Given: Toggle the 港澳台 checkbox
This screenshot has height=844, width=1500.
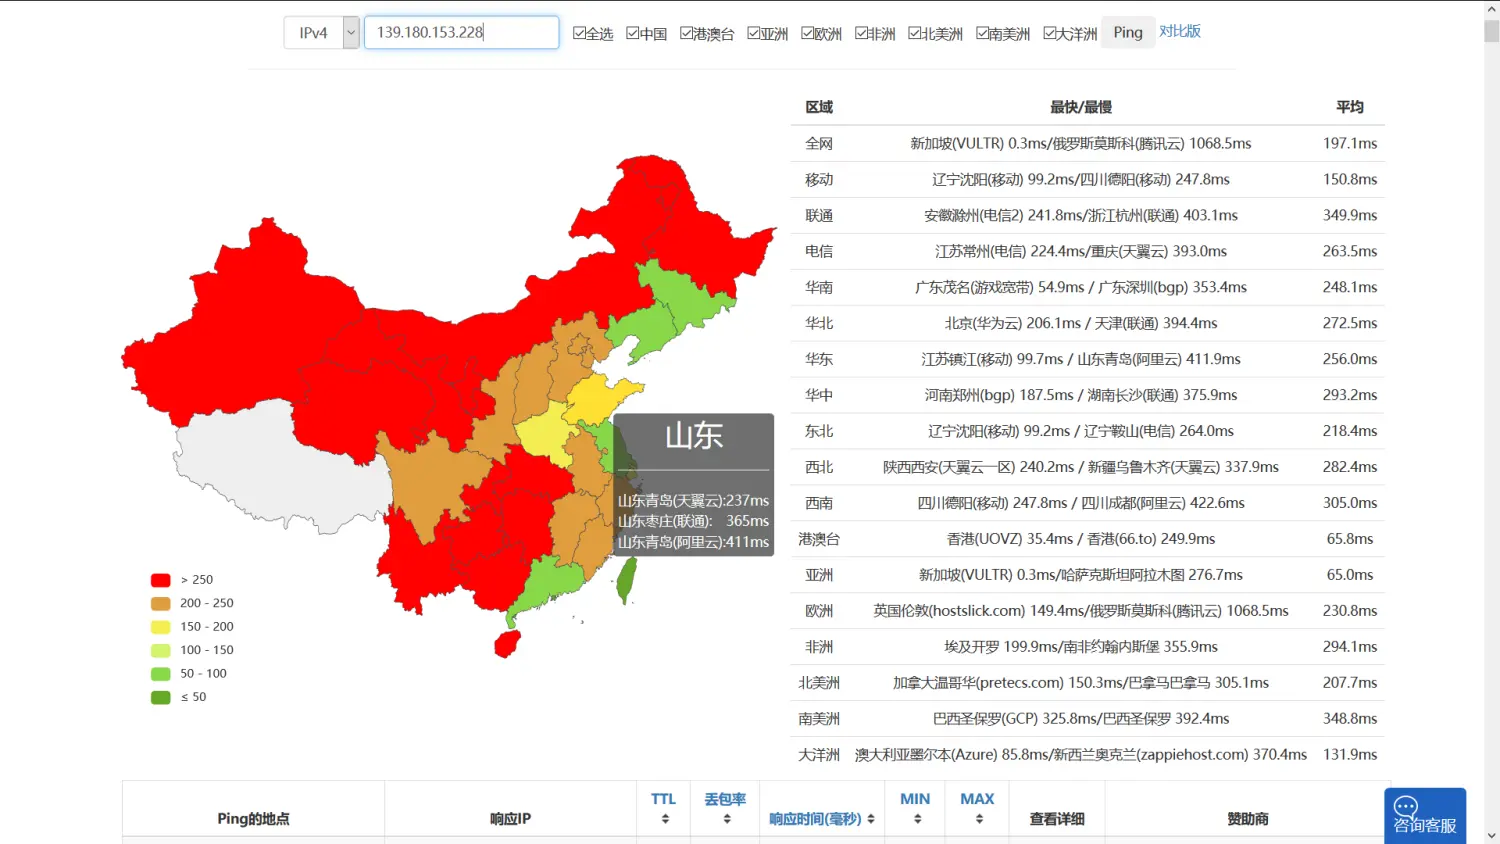Looking at the screenshot, I should pos(686,33).
